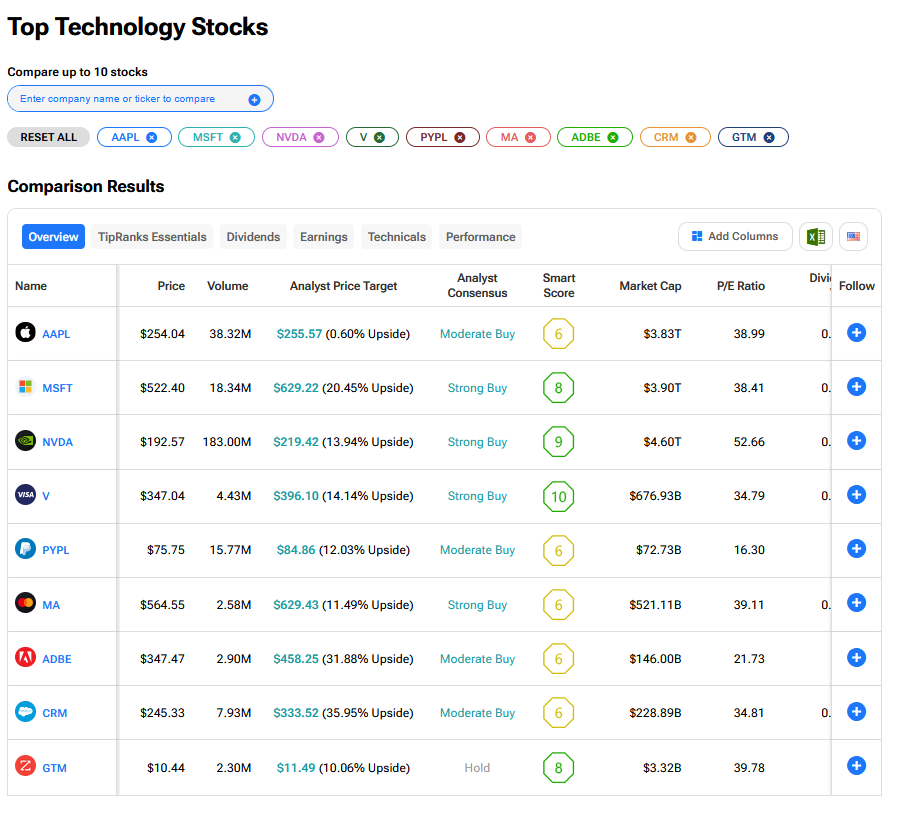Follow AAPL with the plus icon
This screenshot has height=816, width=909.
click(x=856, y=333)
